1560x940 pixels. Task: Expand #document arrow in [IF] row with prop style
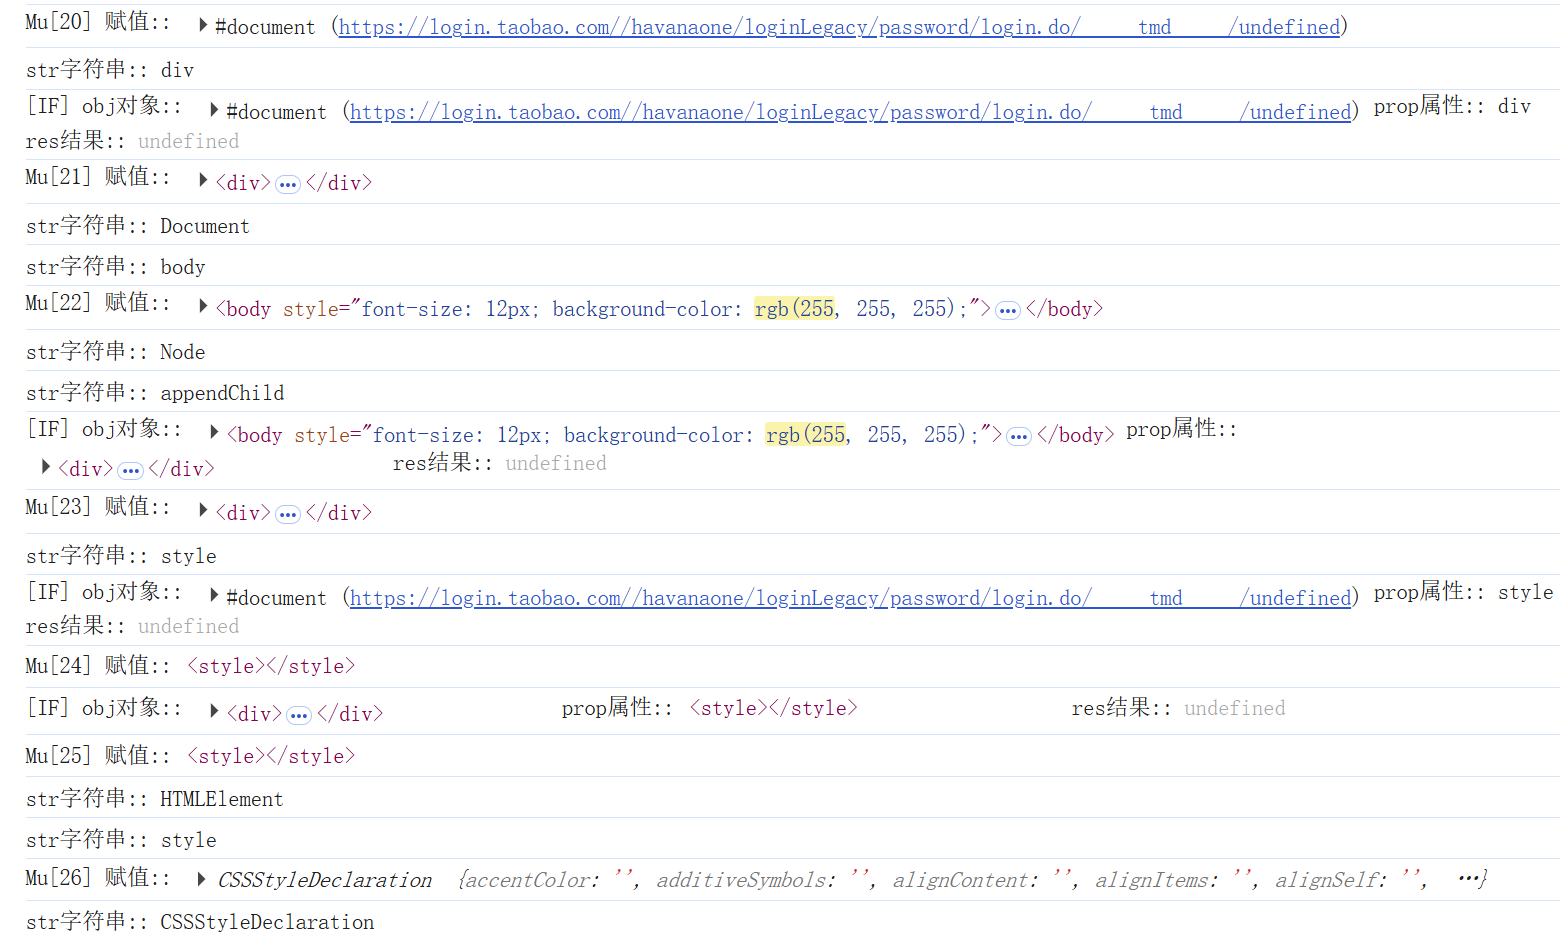click(214, 596)
